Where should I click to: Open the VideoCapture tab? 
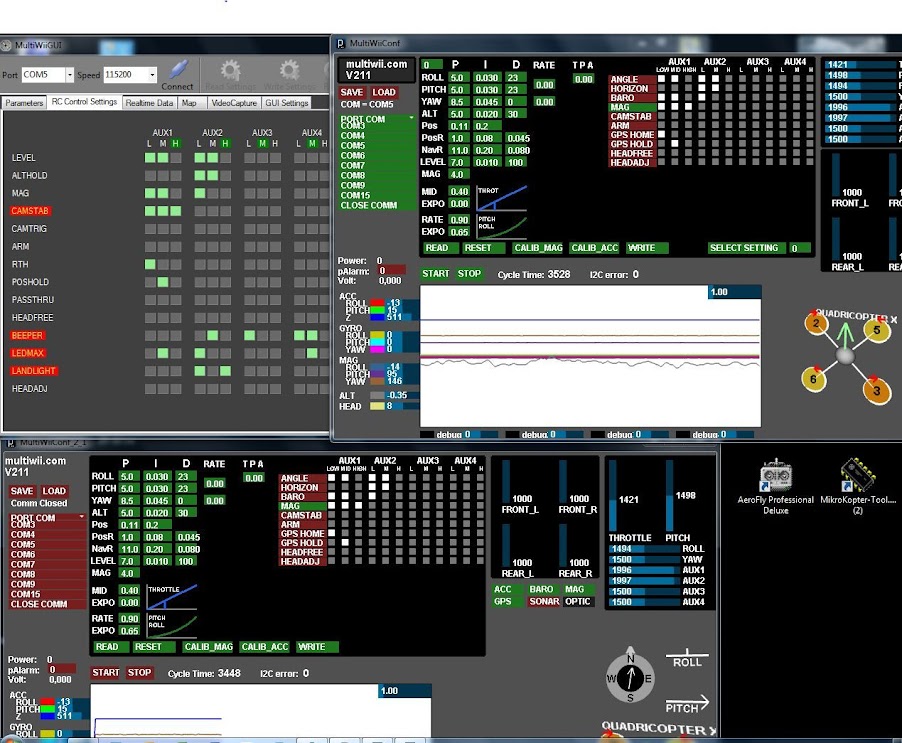pos(234,103)
